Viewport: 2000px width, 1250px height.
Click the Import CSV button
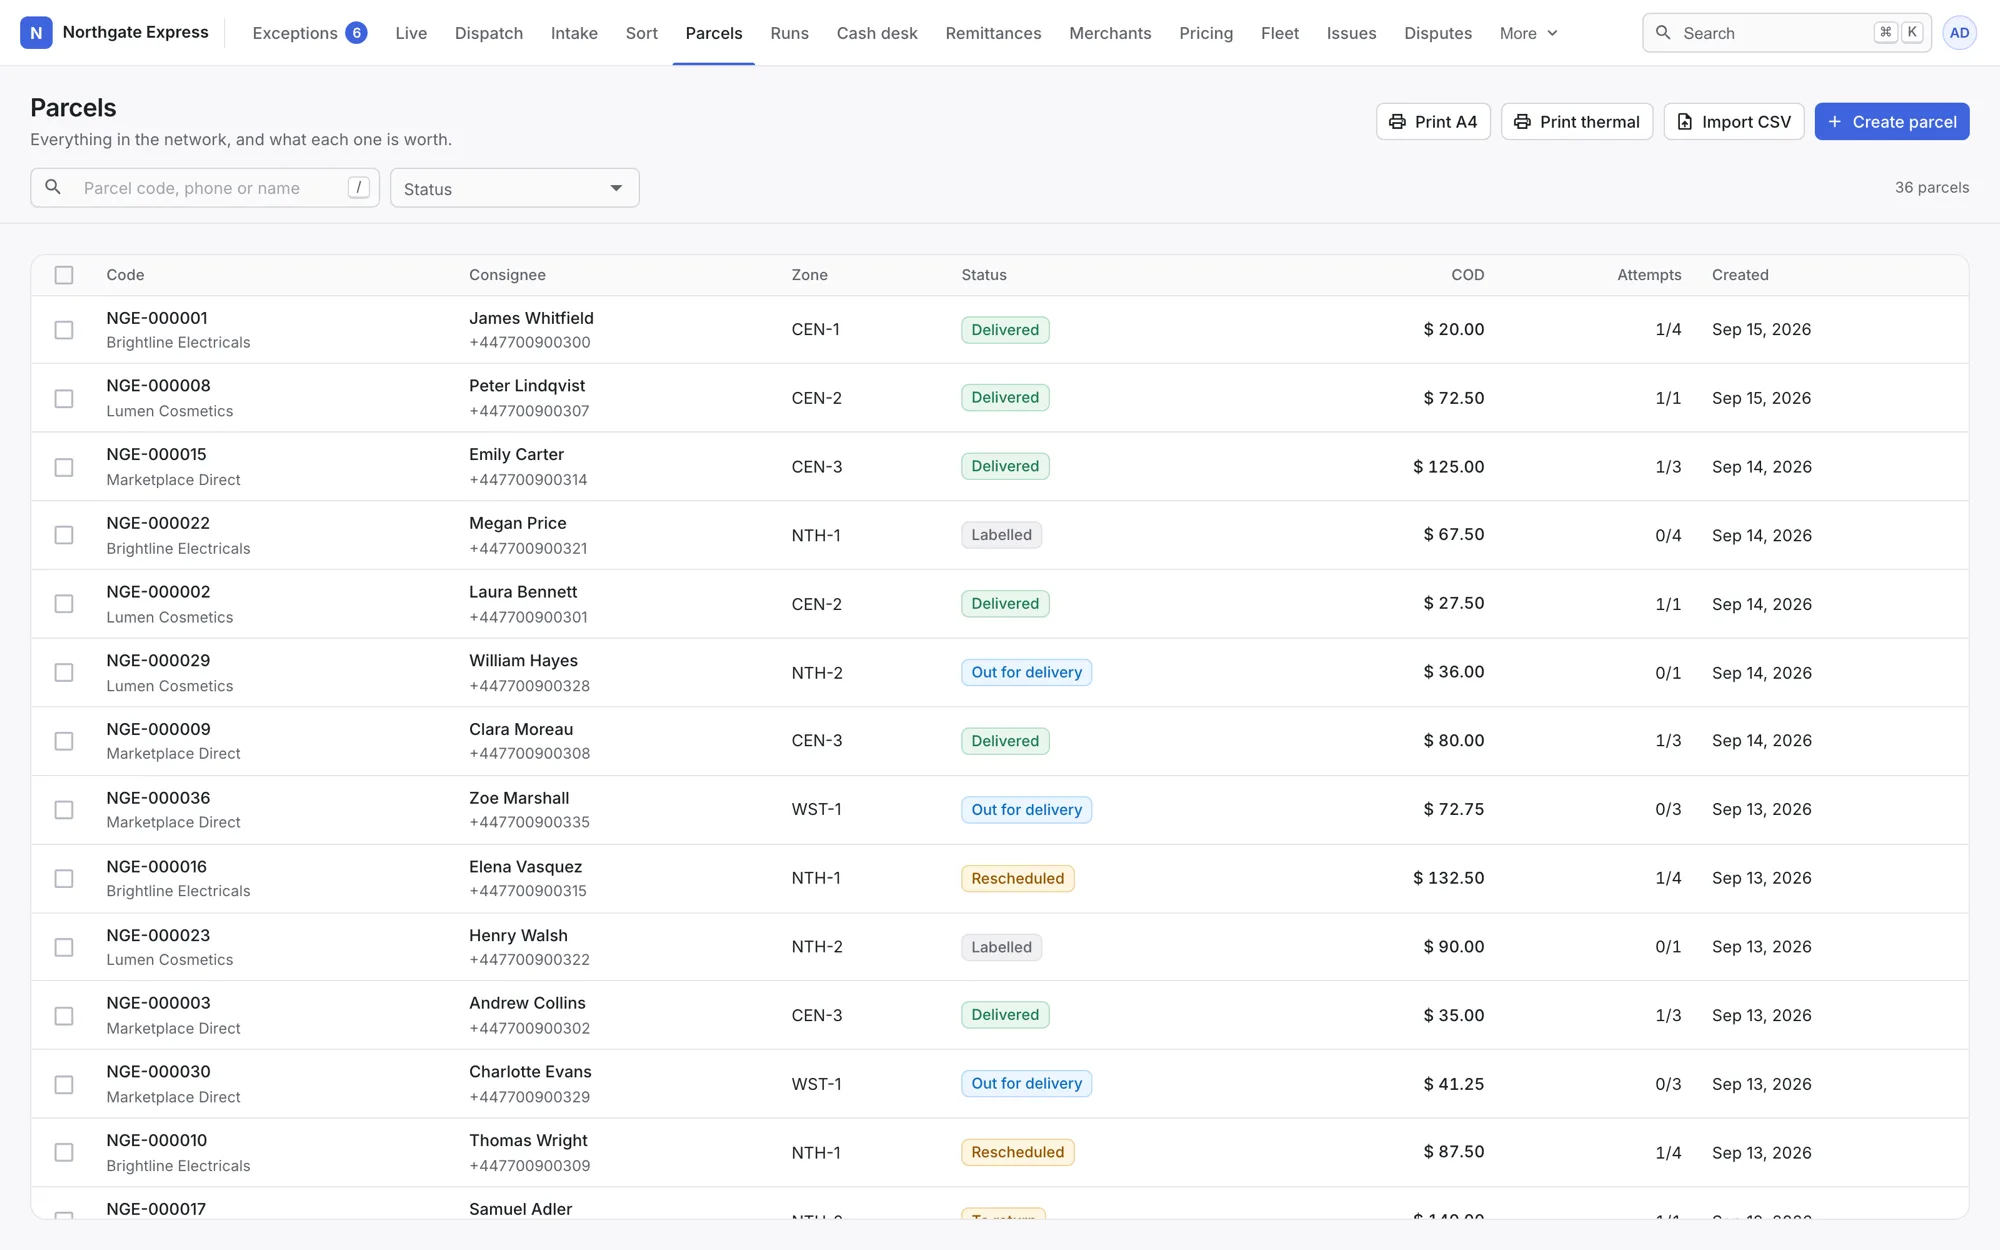1734,122
